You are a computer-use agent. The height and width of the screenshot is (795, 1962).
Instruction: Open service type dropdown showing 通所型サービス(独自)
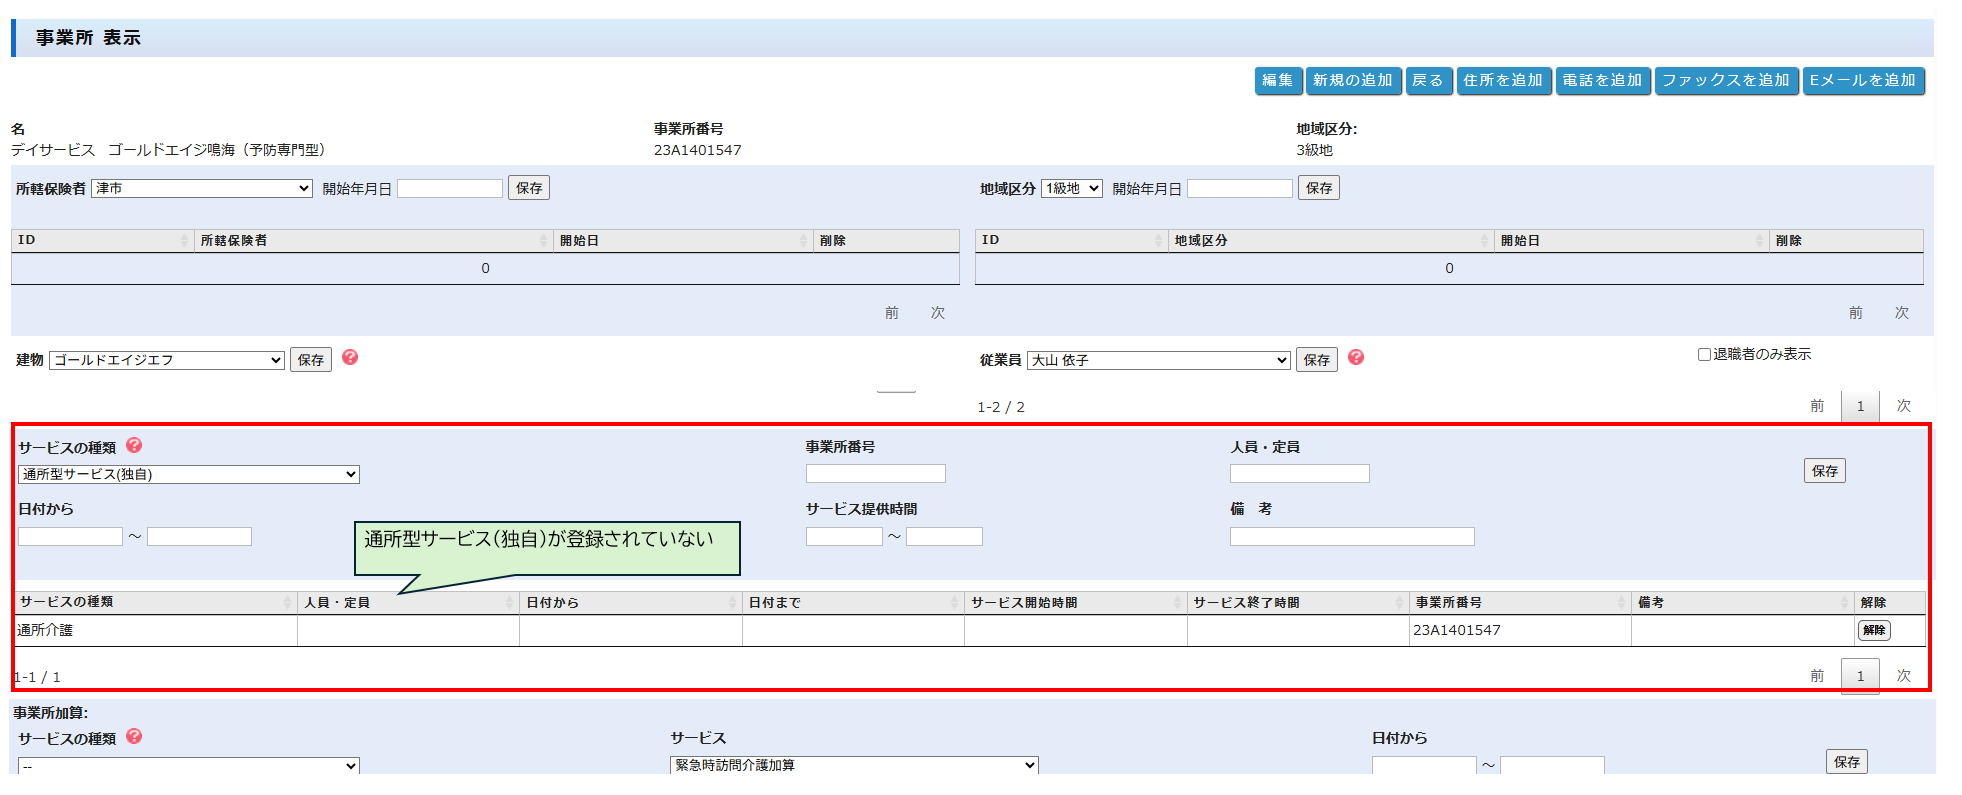click(189, 474)
